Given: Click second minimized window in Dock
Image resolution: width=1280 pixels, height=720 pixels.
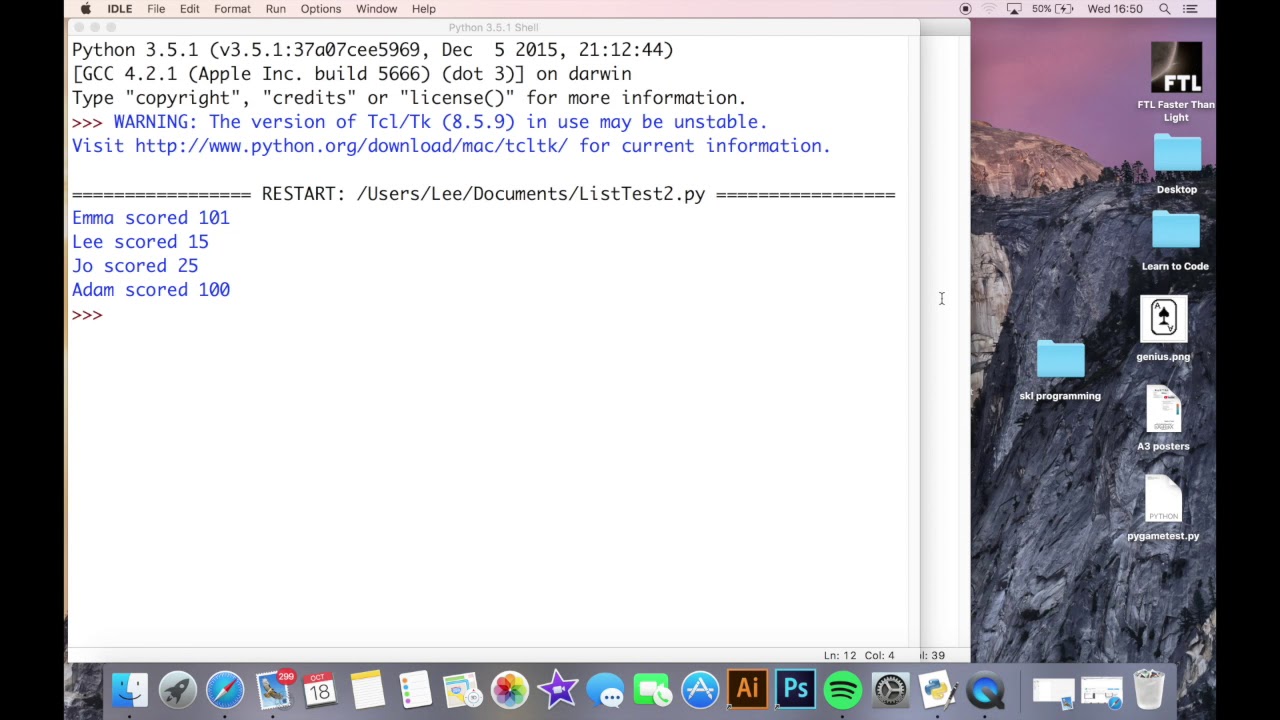Looking at the screenshot, I should coord(1102,692).
